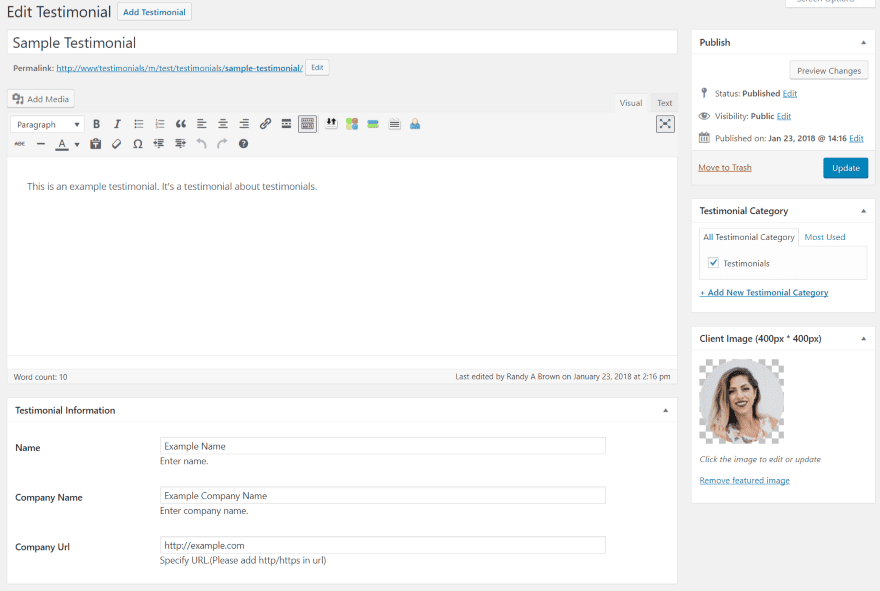Collapse the Client Image panel
The height and width of the screenshot is (591, 880).
click(863, 339)
